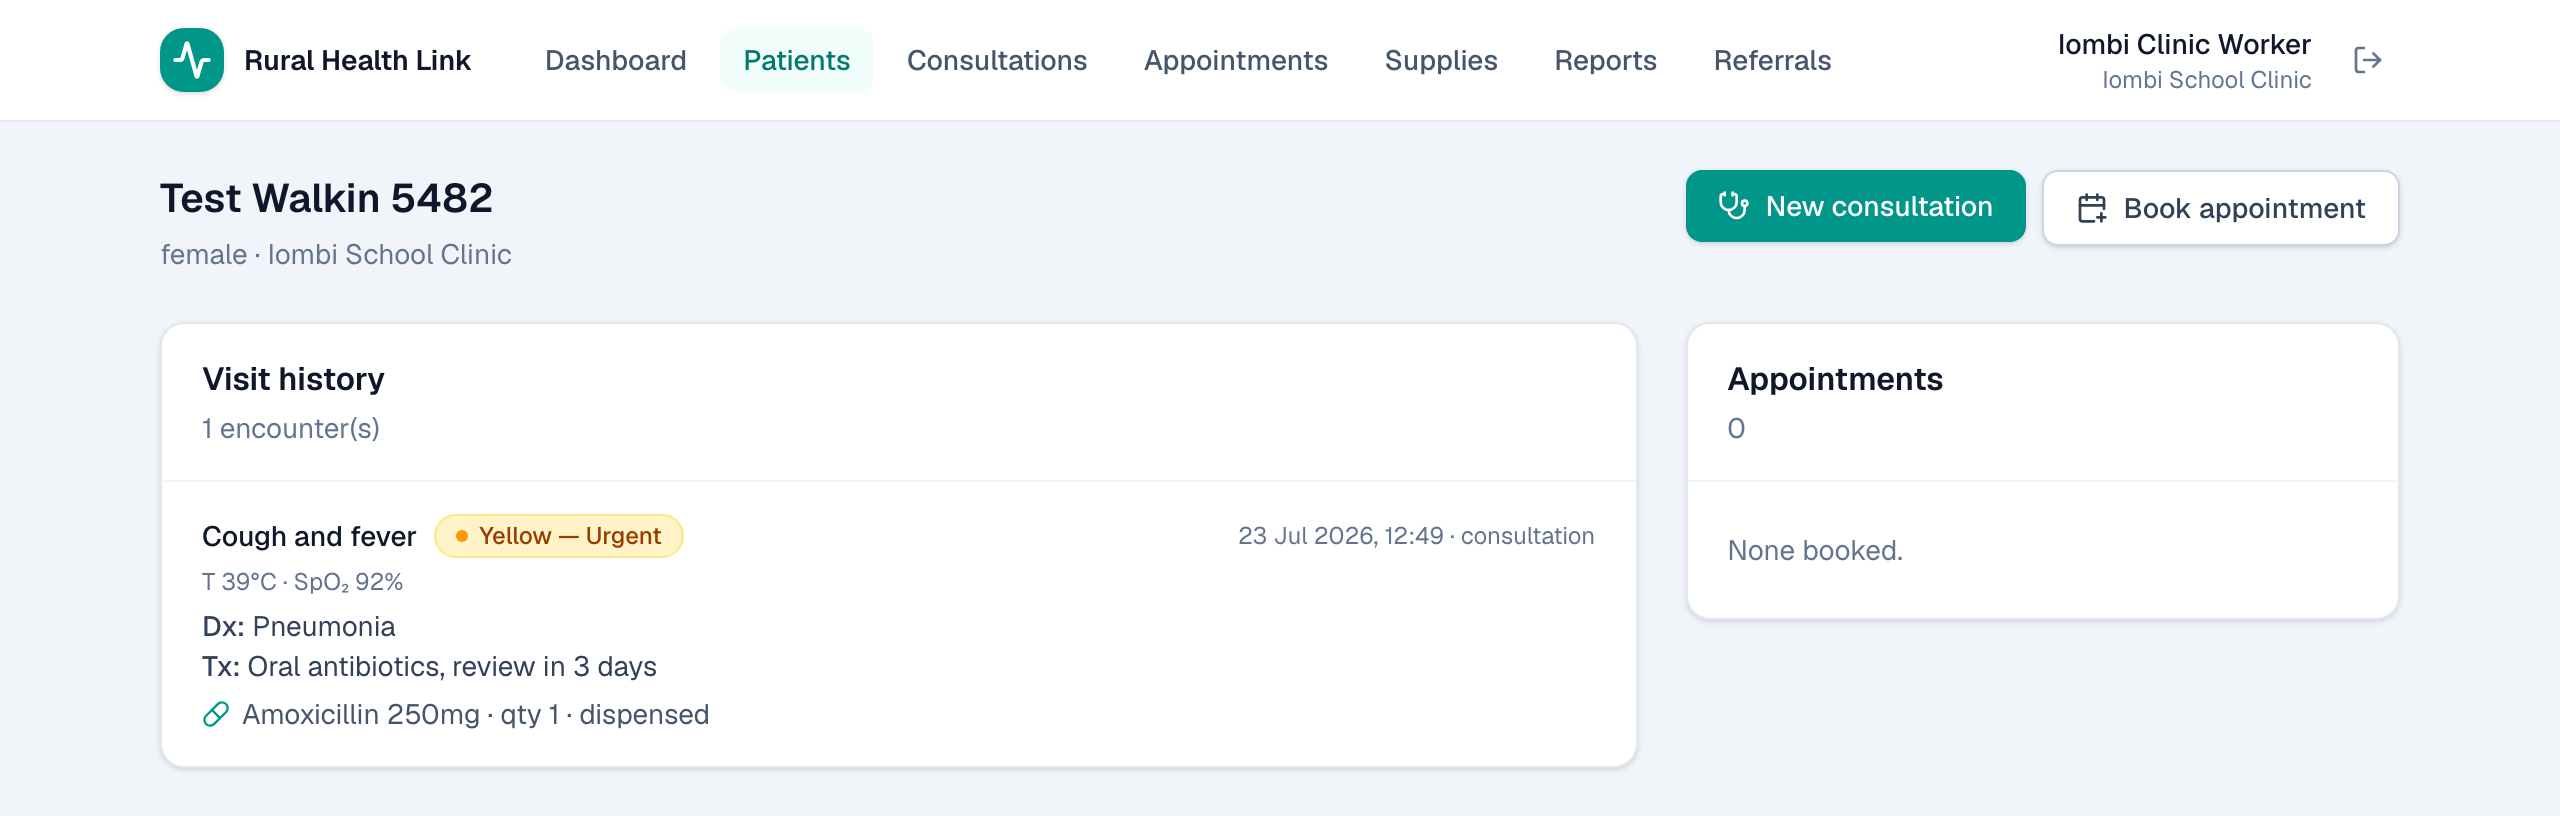This screenshot has height=816, width=2560.
Task: Click the Amoxicillin 250mg dispensed entry
Action: (456, 714)
